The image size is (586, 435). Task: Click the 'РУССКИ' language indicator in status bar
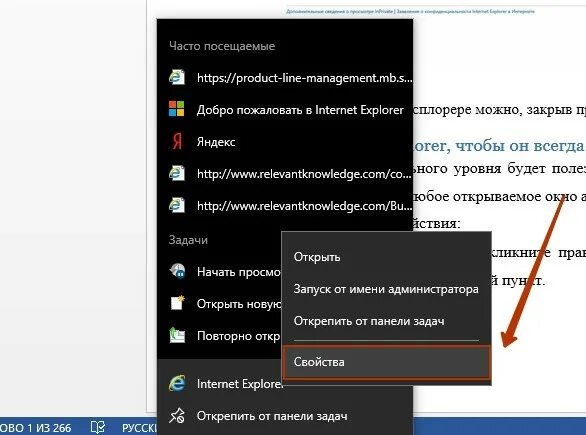[139, 428]
